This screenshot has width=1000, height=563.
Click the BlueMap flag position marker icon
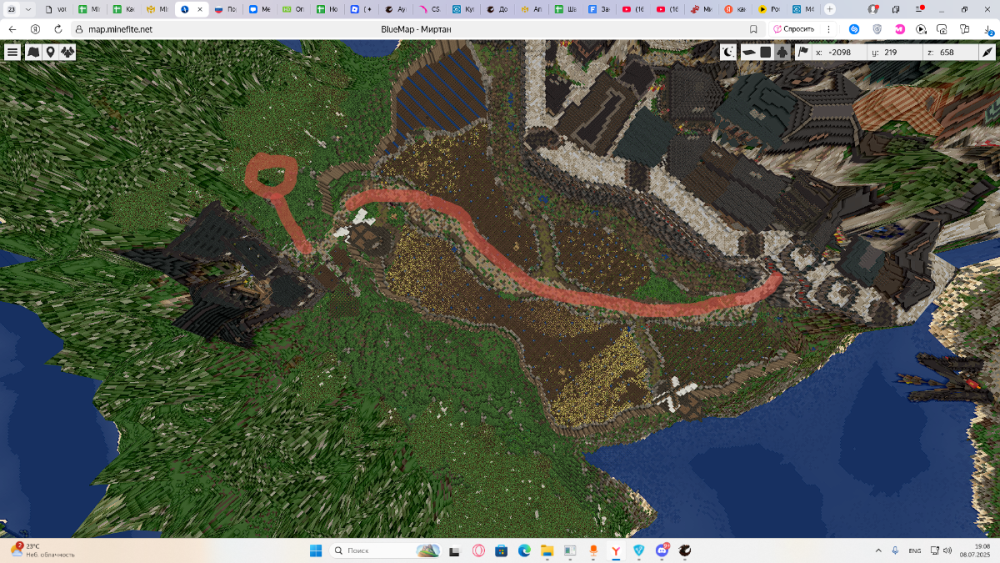pyautogui.click(x=802, y=52)
